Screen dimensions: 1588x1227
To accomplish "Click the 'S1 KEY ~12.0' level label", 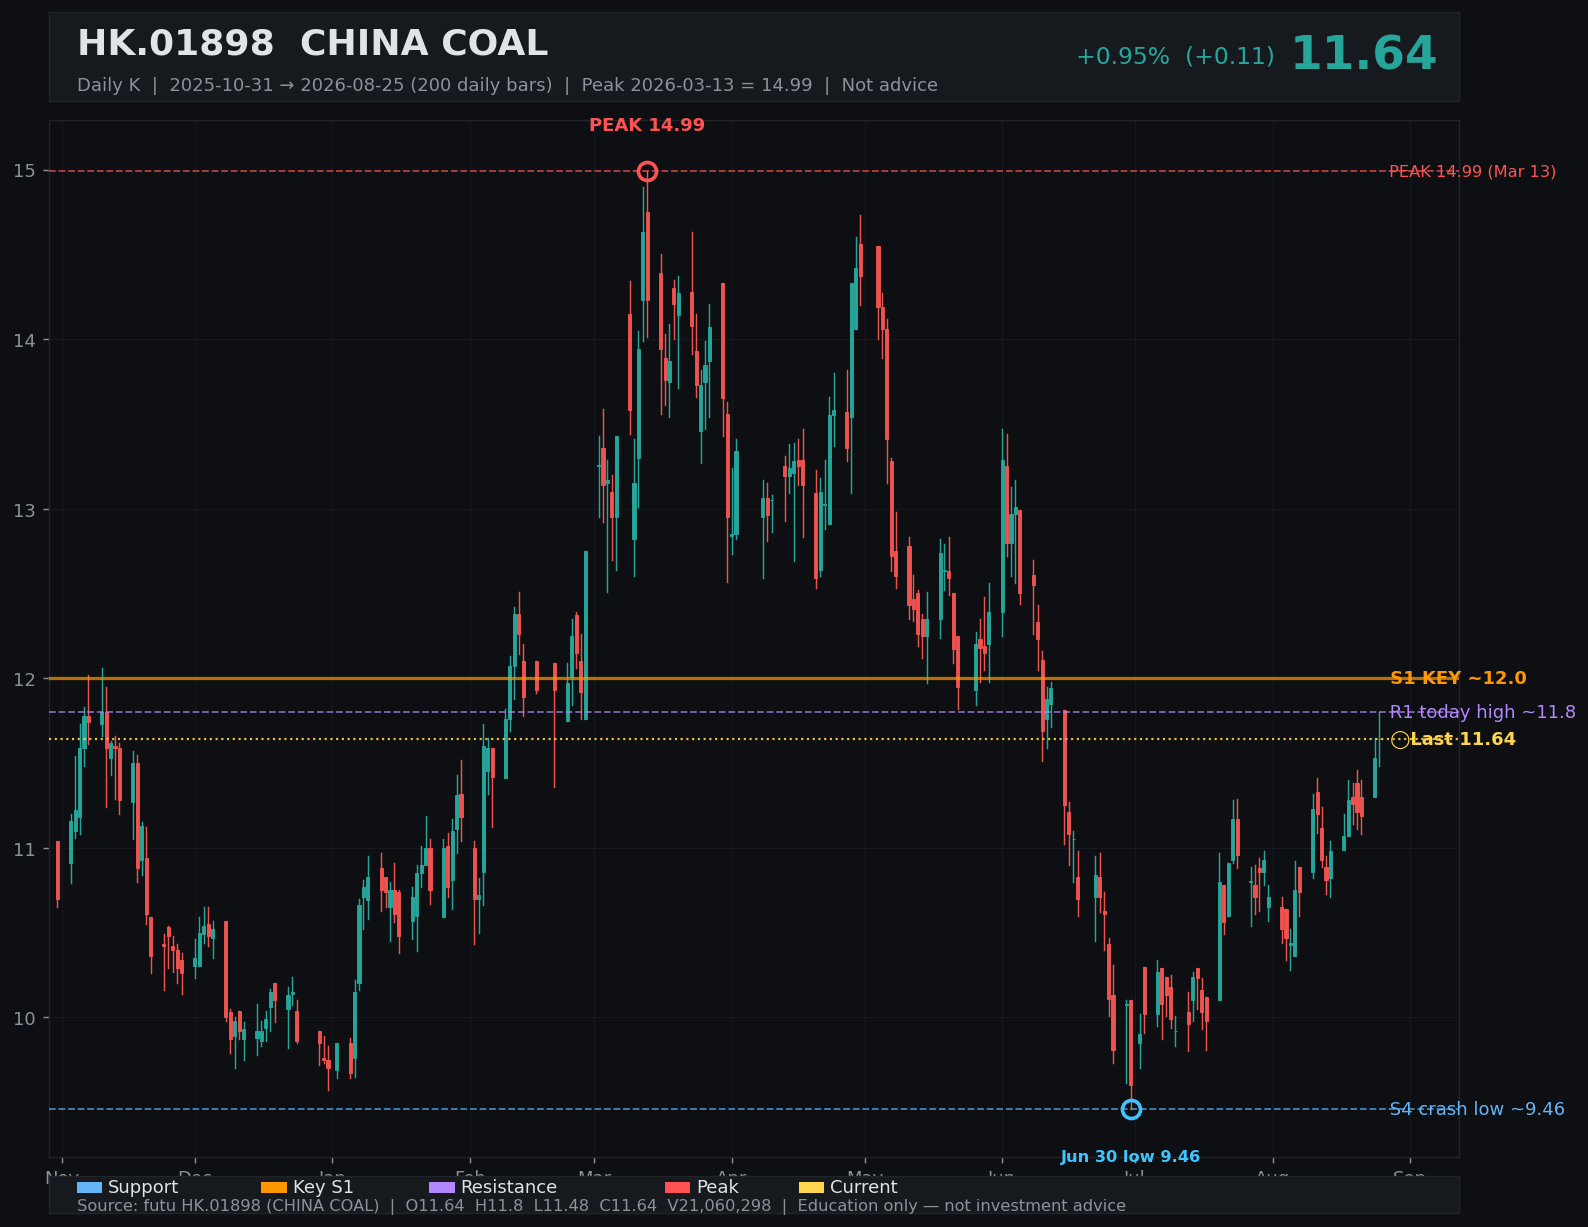I will click(x=1458, y=678).
